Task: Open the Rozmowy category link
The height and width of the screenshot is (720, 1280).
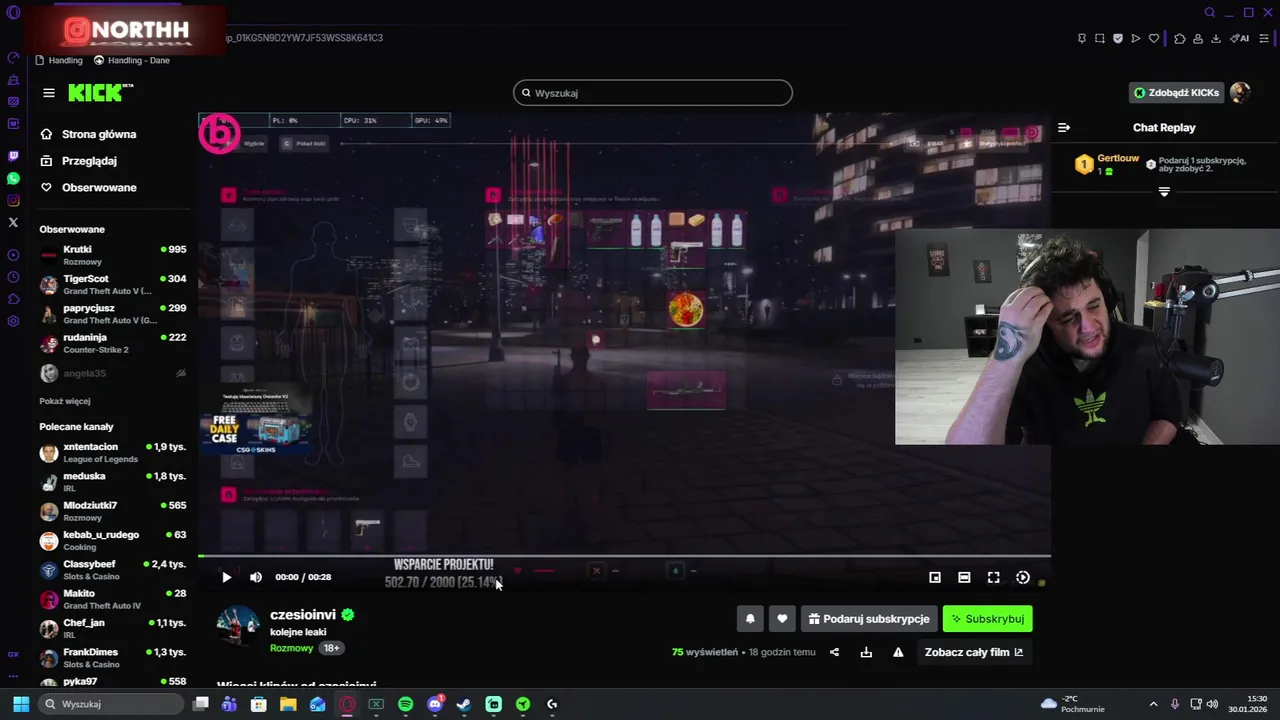Action: point(291,648)
